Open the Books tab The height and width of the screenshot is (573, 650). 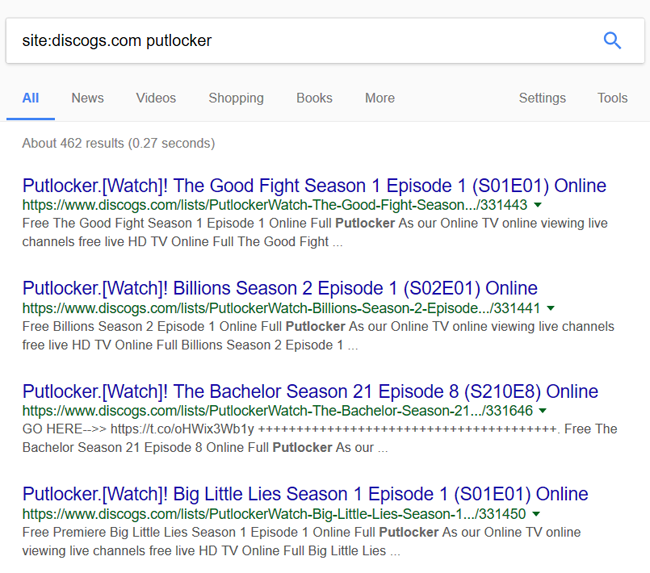pyautogui.click(x=314, y=98)
